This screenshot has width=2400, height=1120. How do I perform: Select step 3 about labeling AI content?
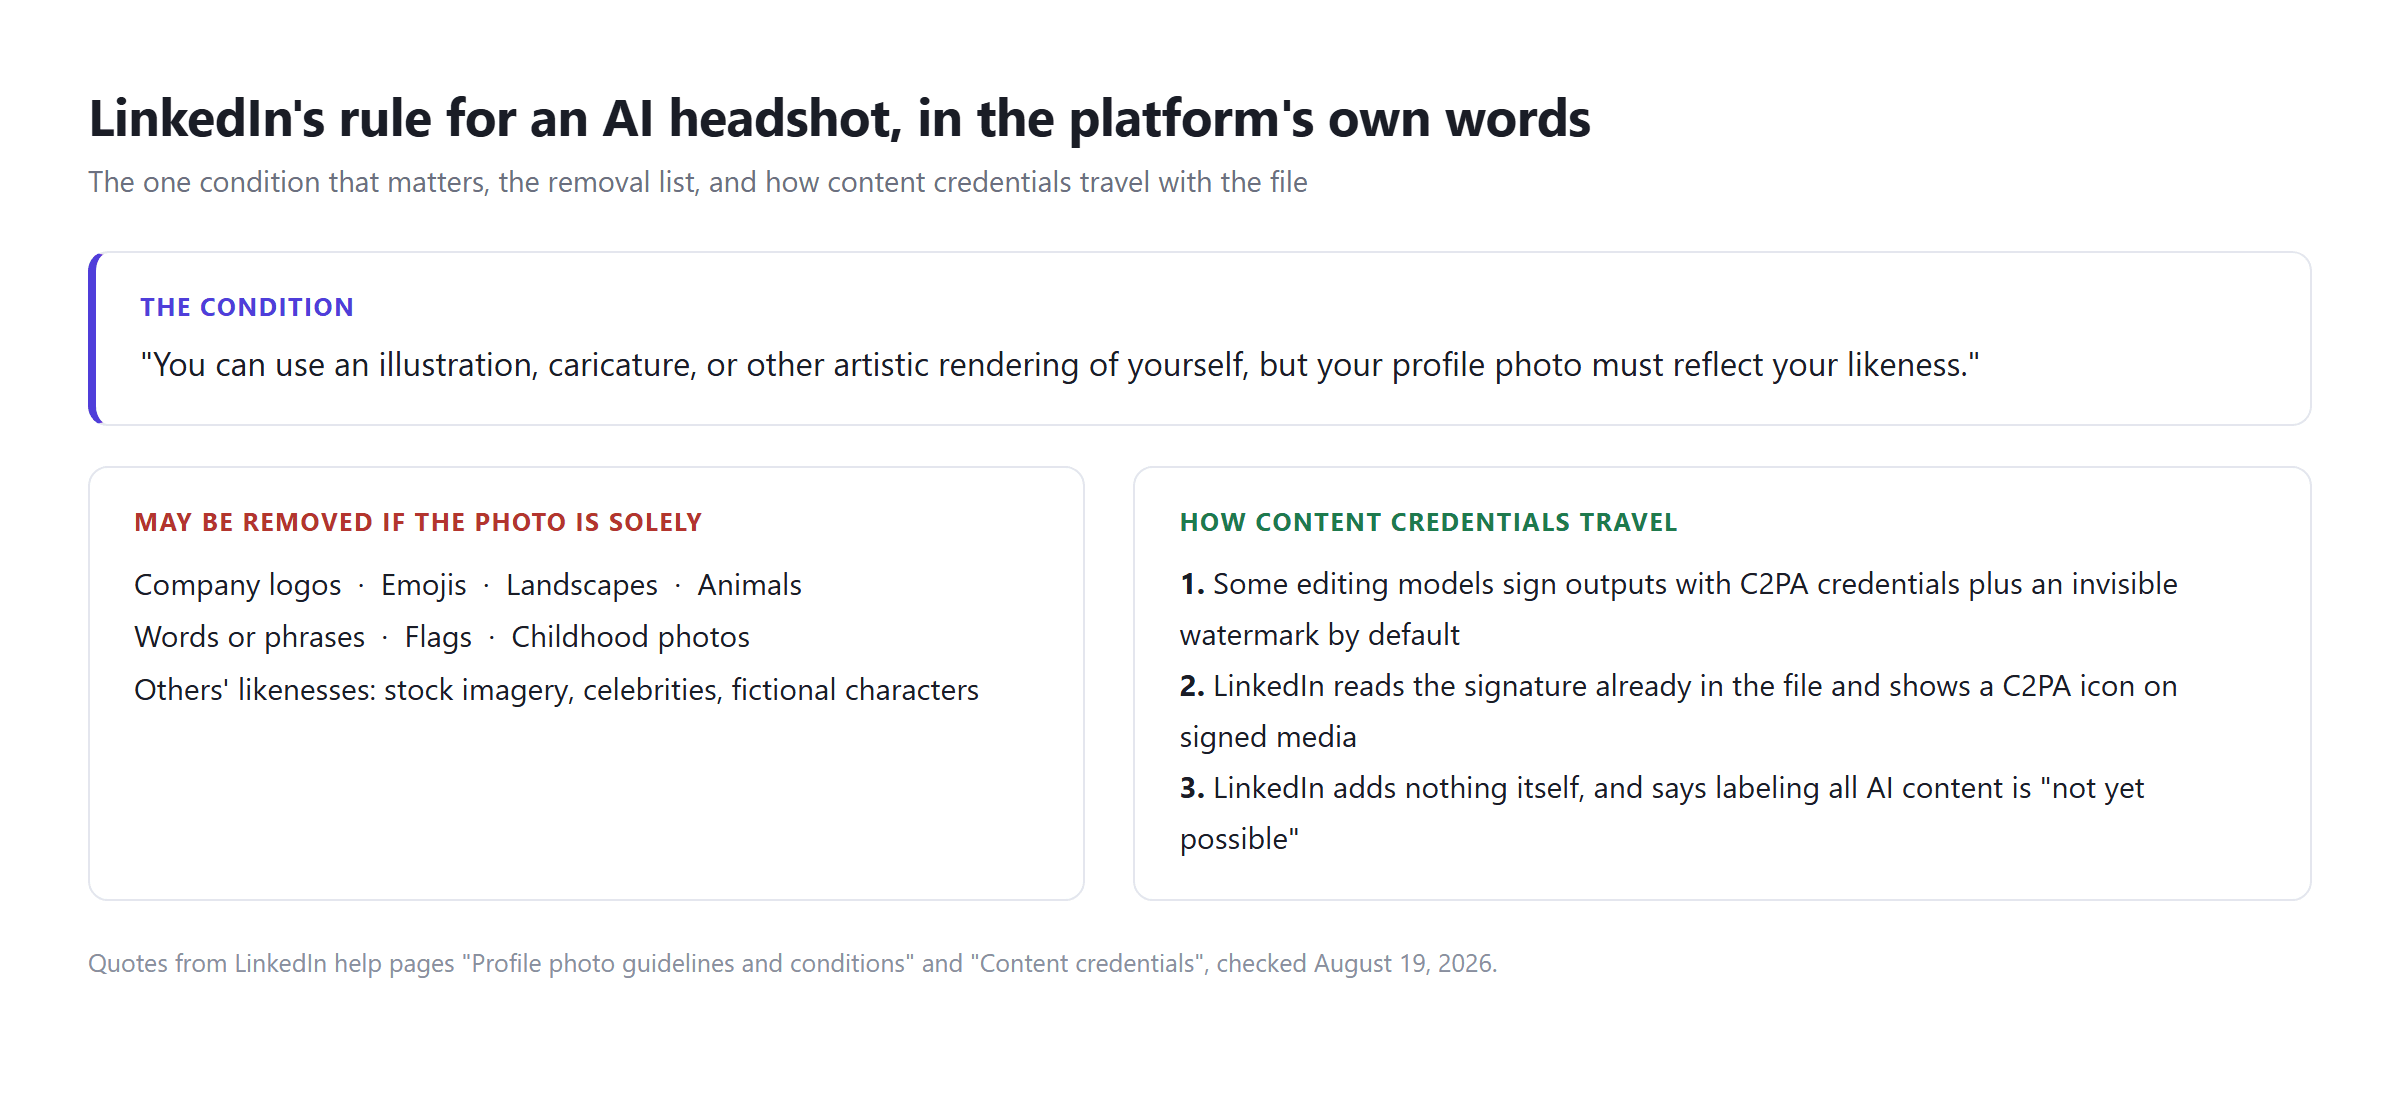tap(1662, 813)
